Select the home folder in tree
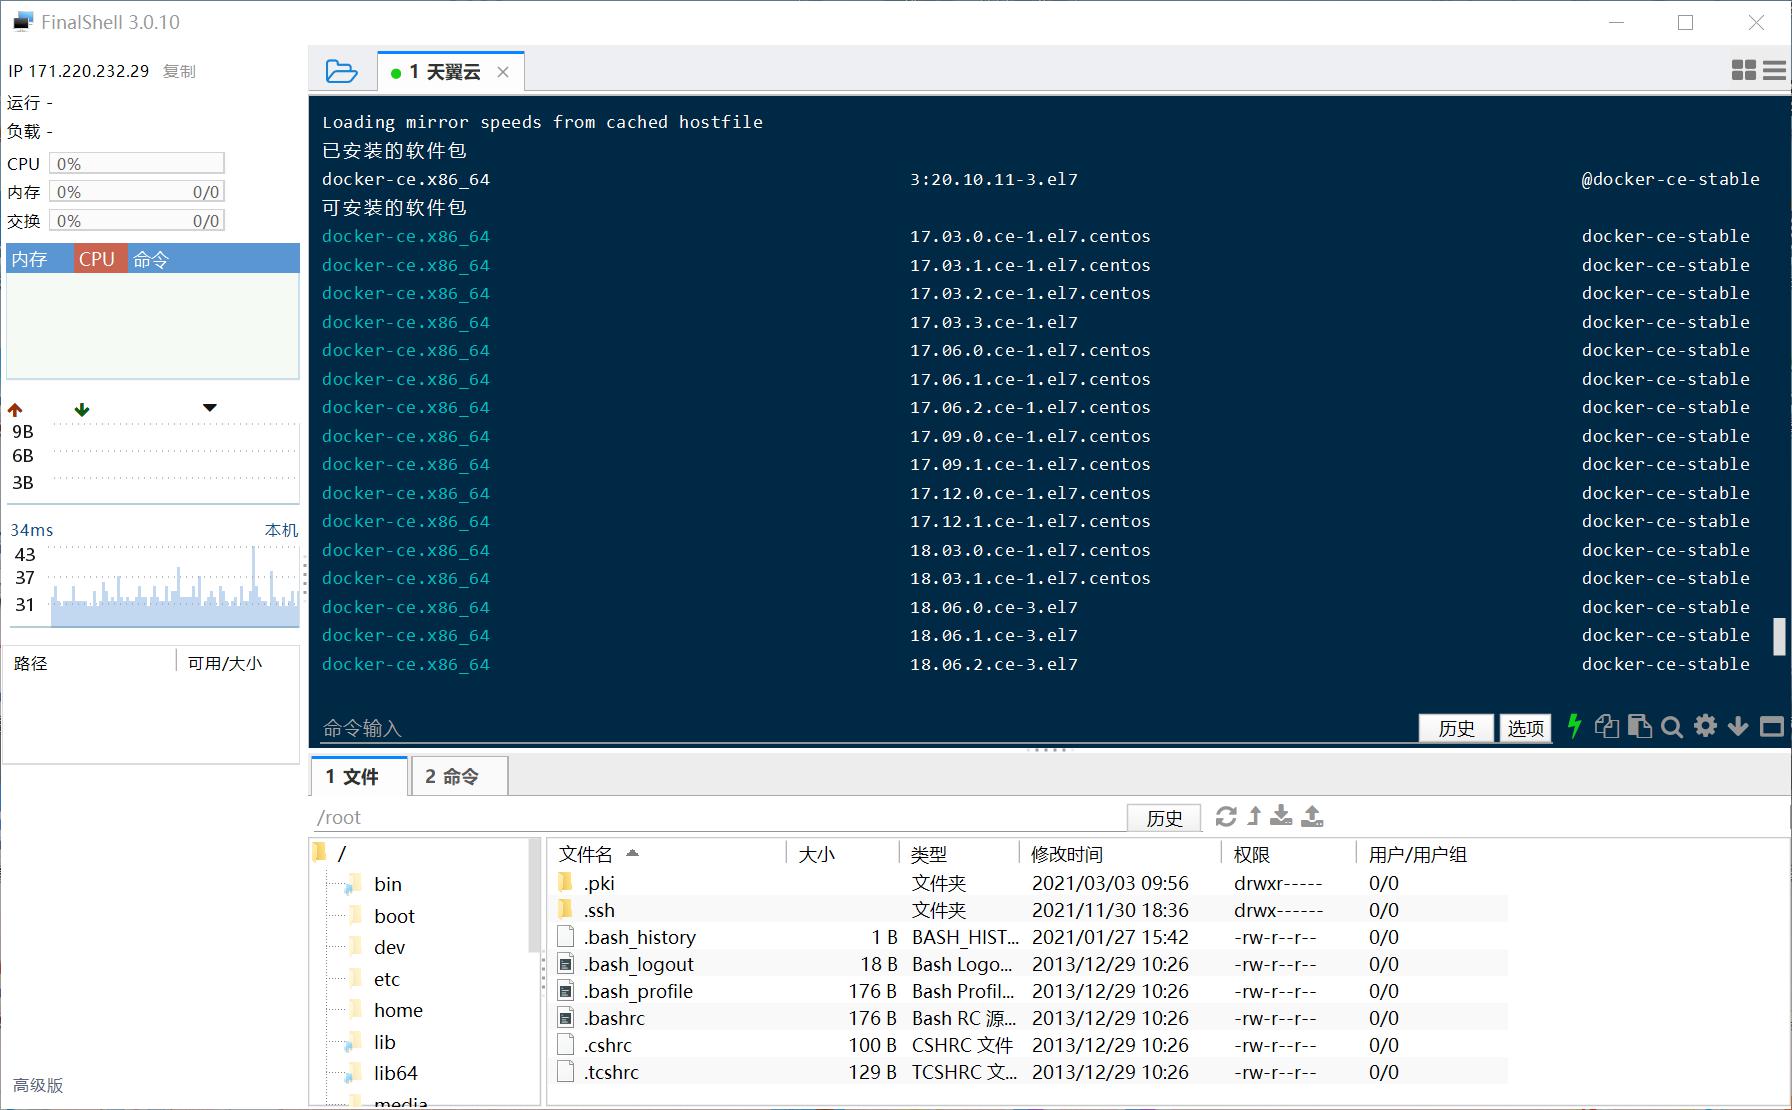 pos(398,1010)
